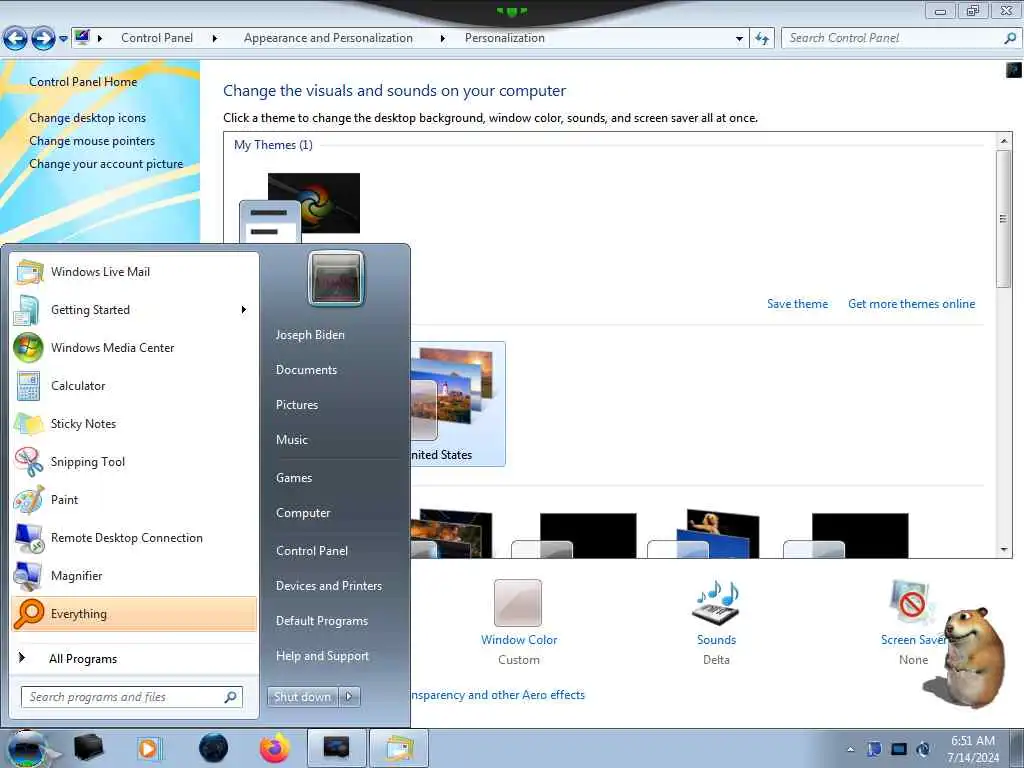Open Change mouse pointers link
Screen dimensions: 1024x768
click(x=92, y=141)
